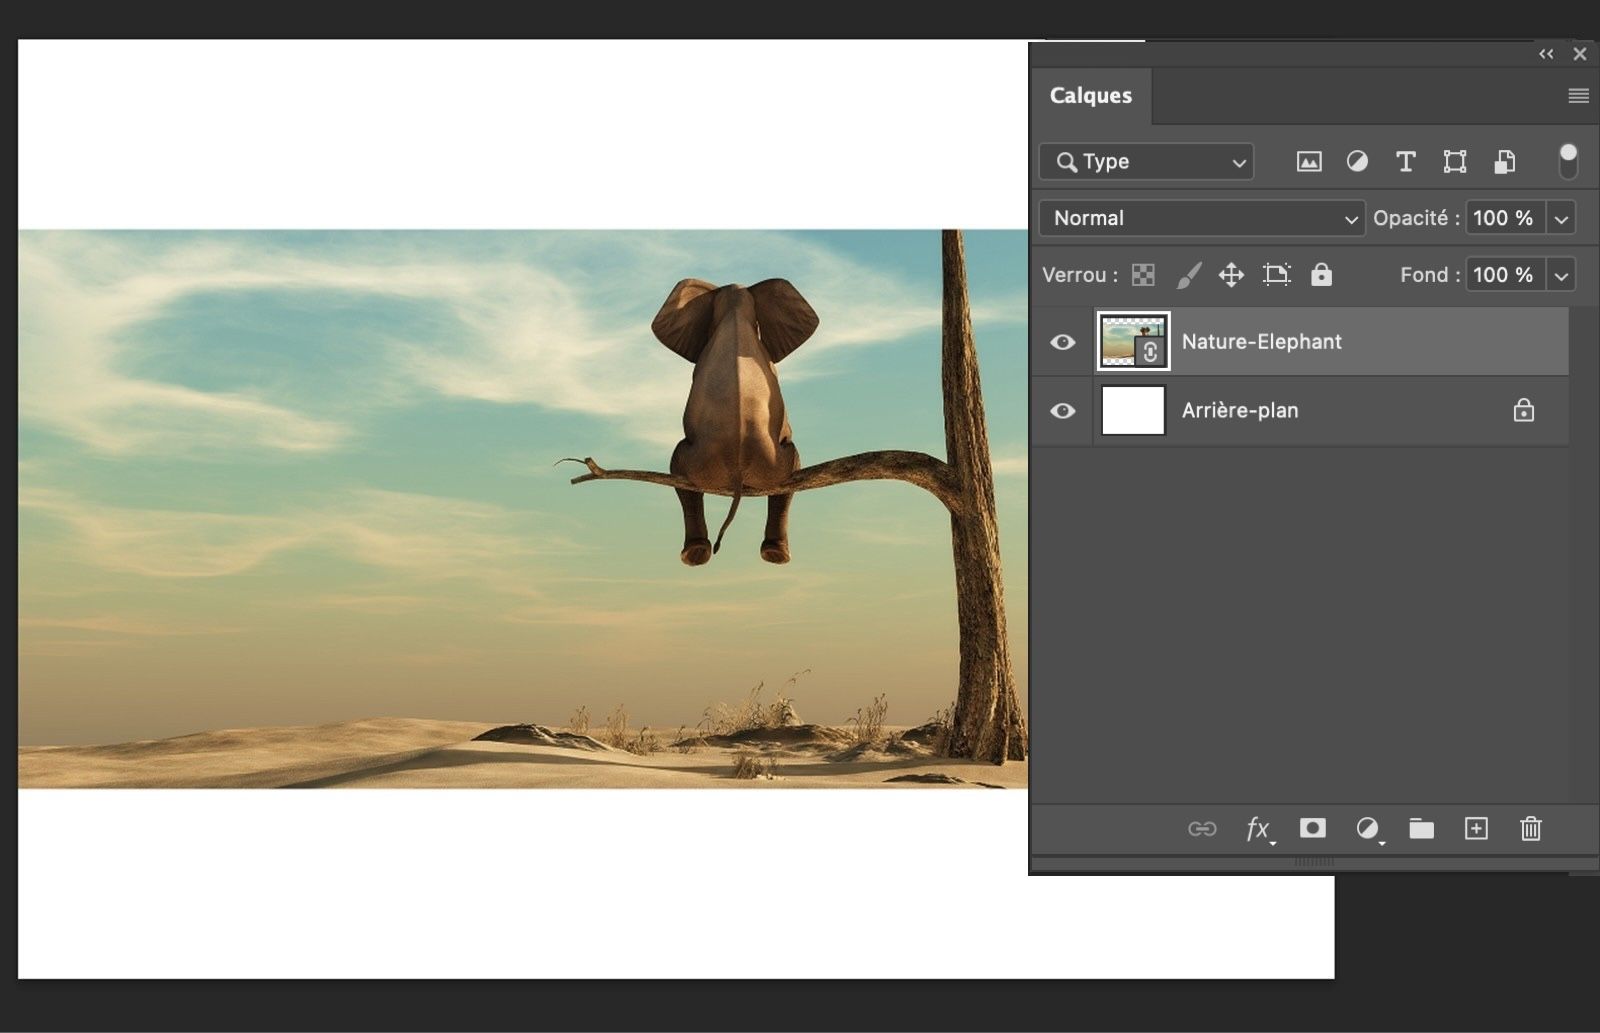
Task: Filter layers by adjustment layer icon
Action: 1357,161
